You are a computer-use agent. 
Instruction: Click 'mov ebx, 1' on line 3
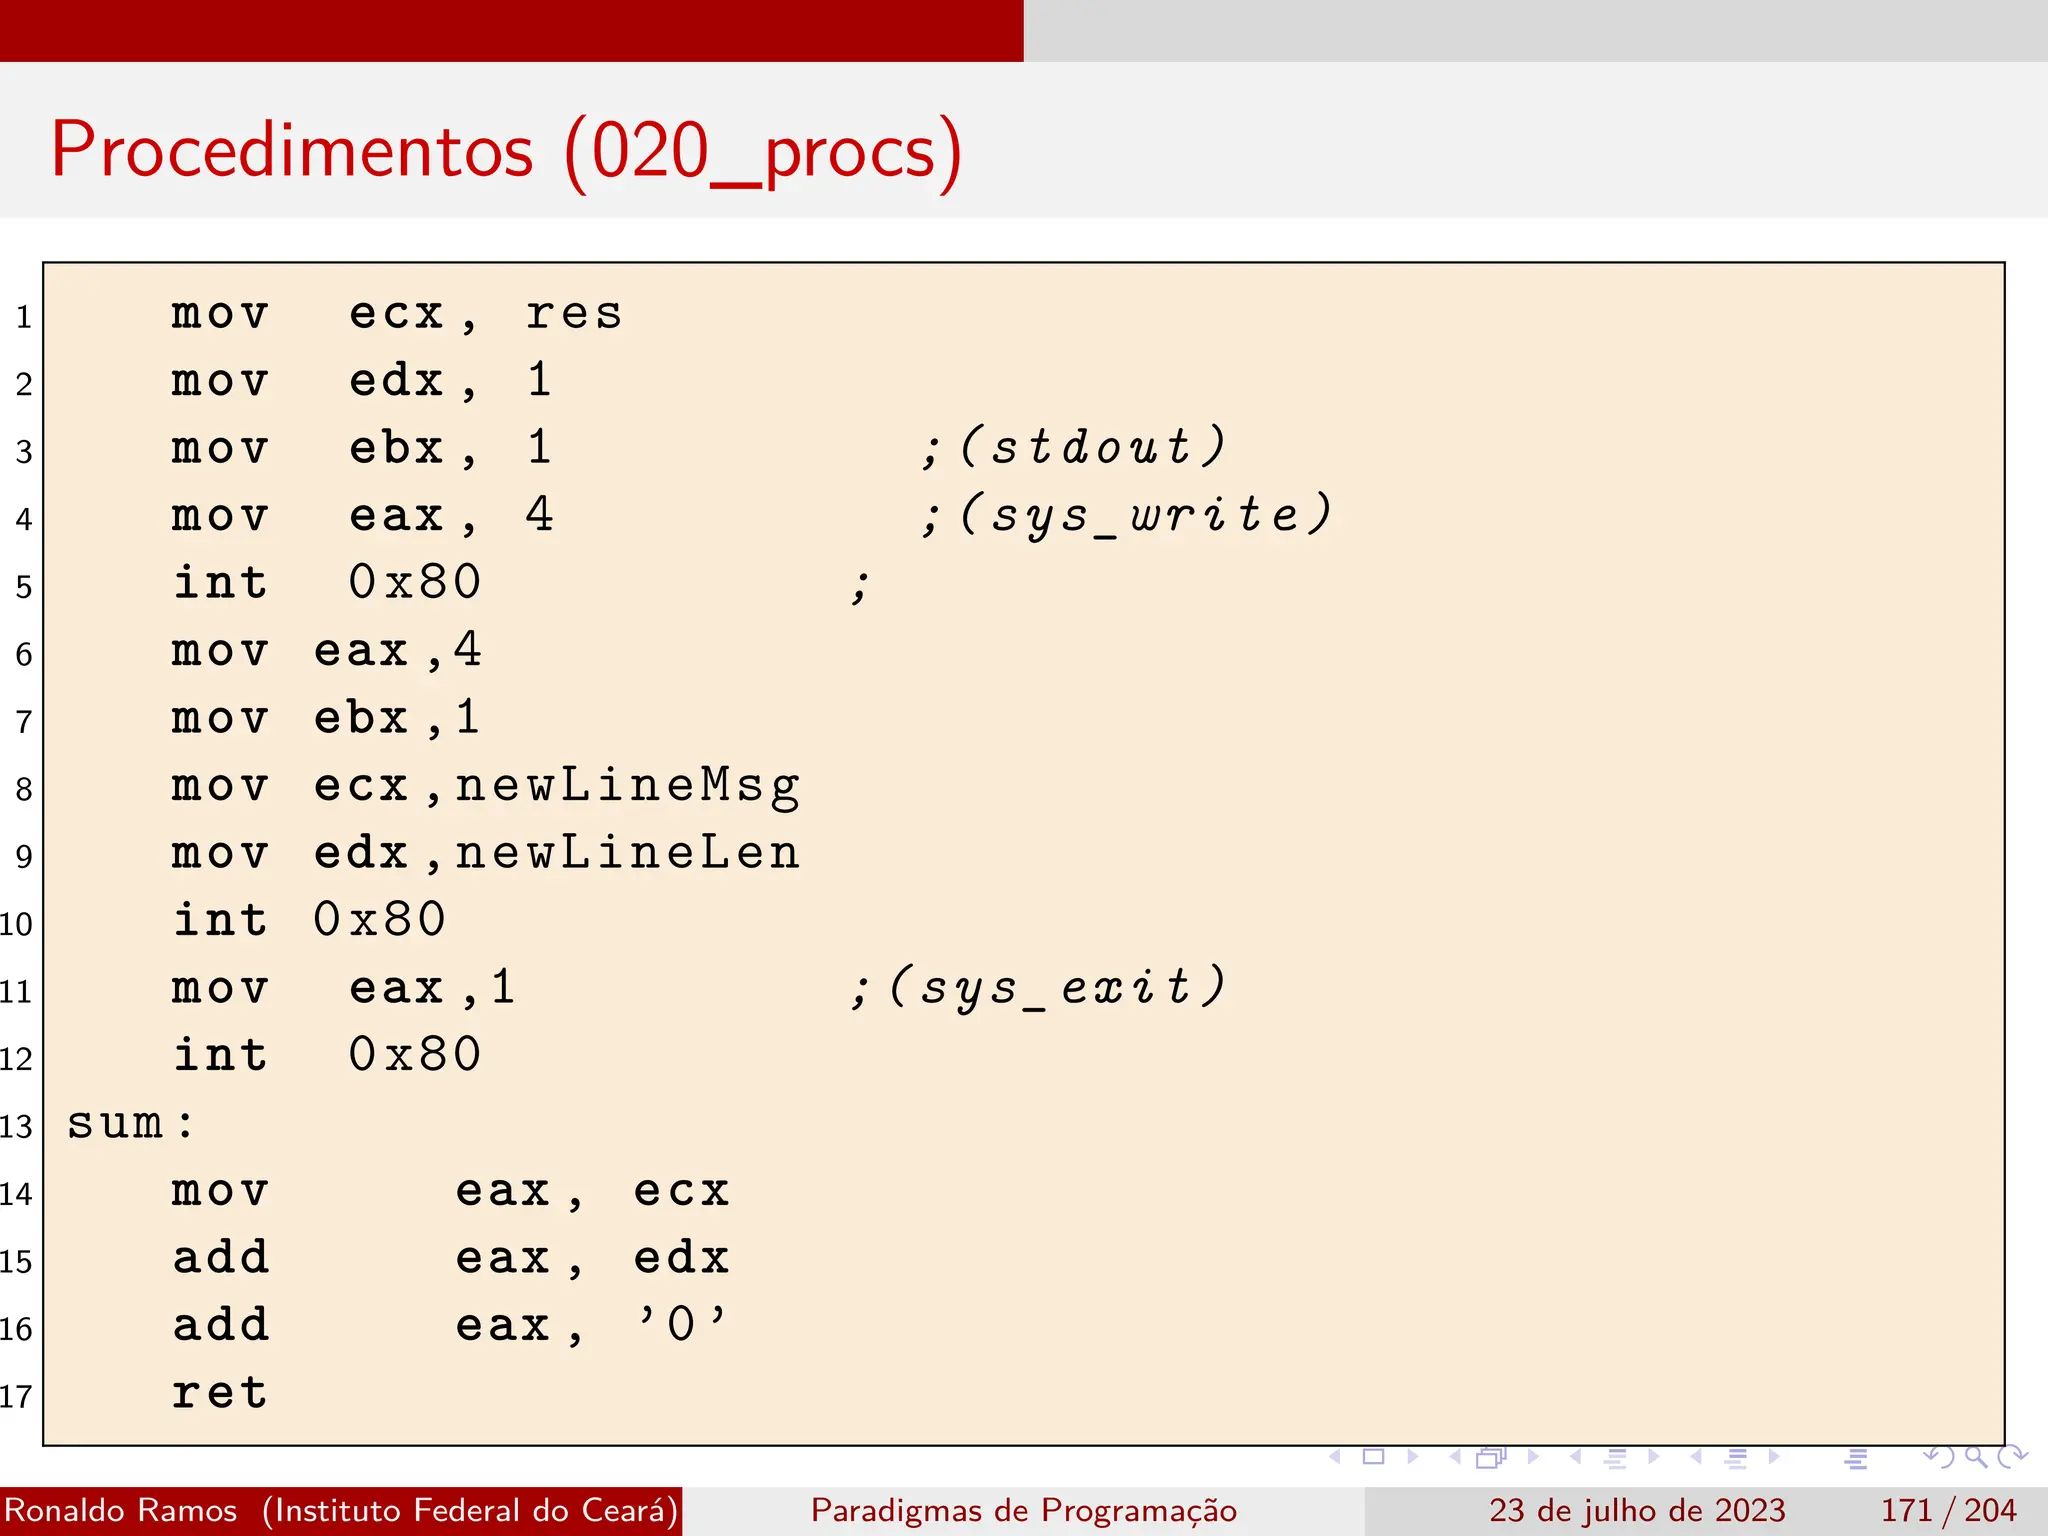click(361, 448)
